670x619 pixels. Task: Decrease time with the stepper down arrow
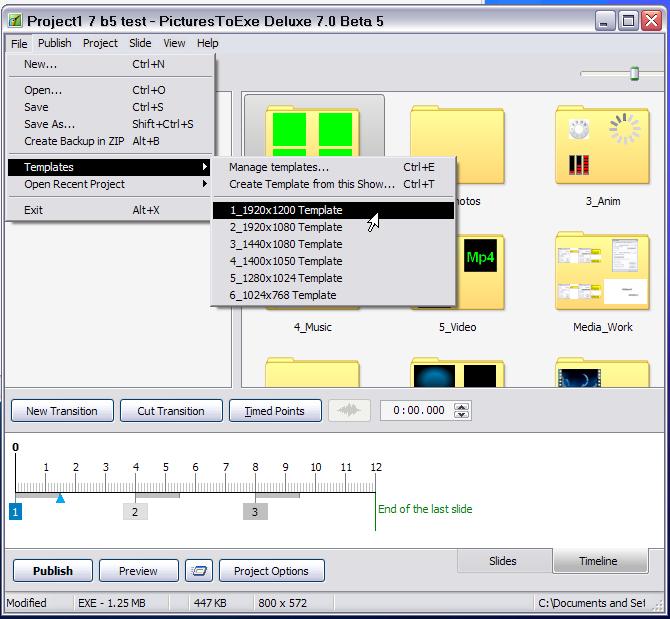click(461, 415)
